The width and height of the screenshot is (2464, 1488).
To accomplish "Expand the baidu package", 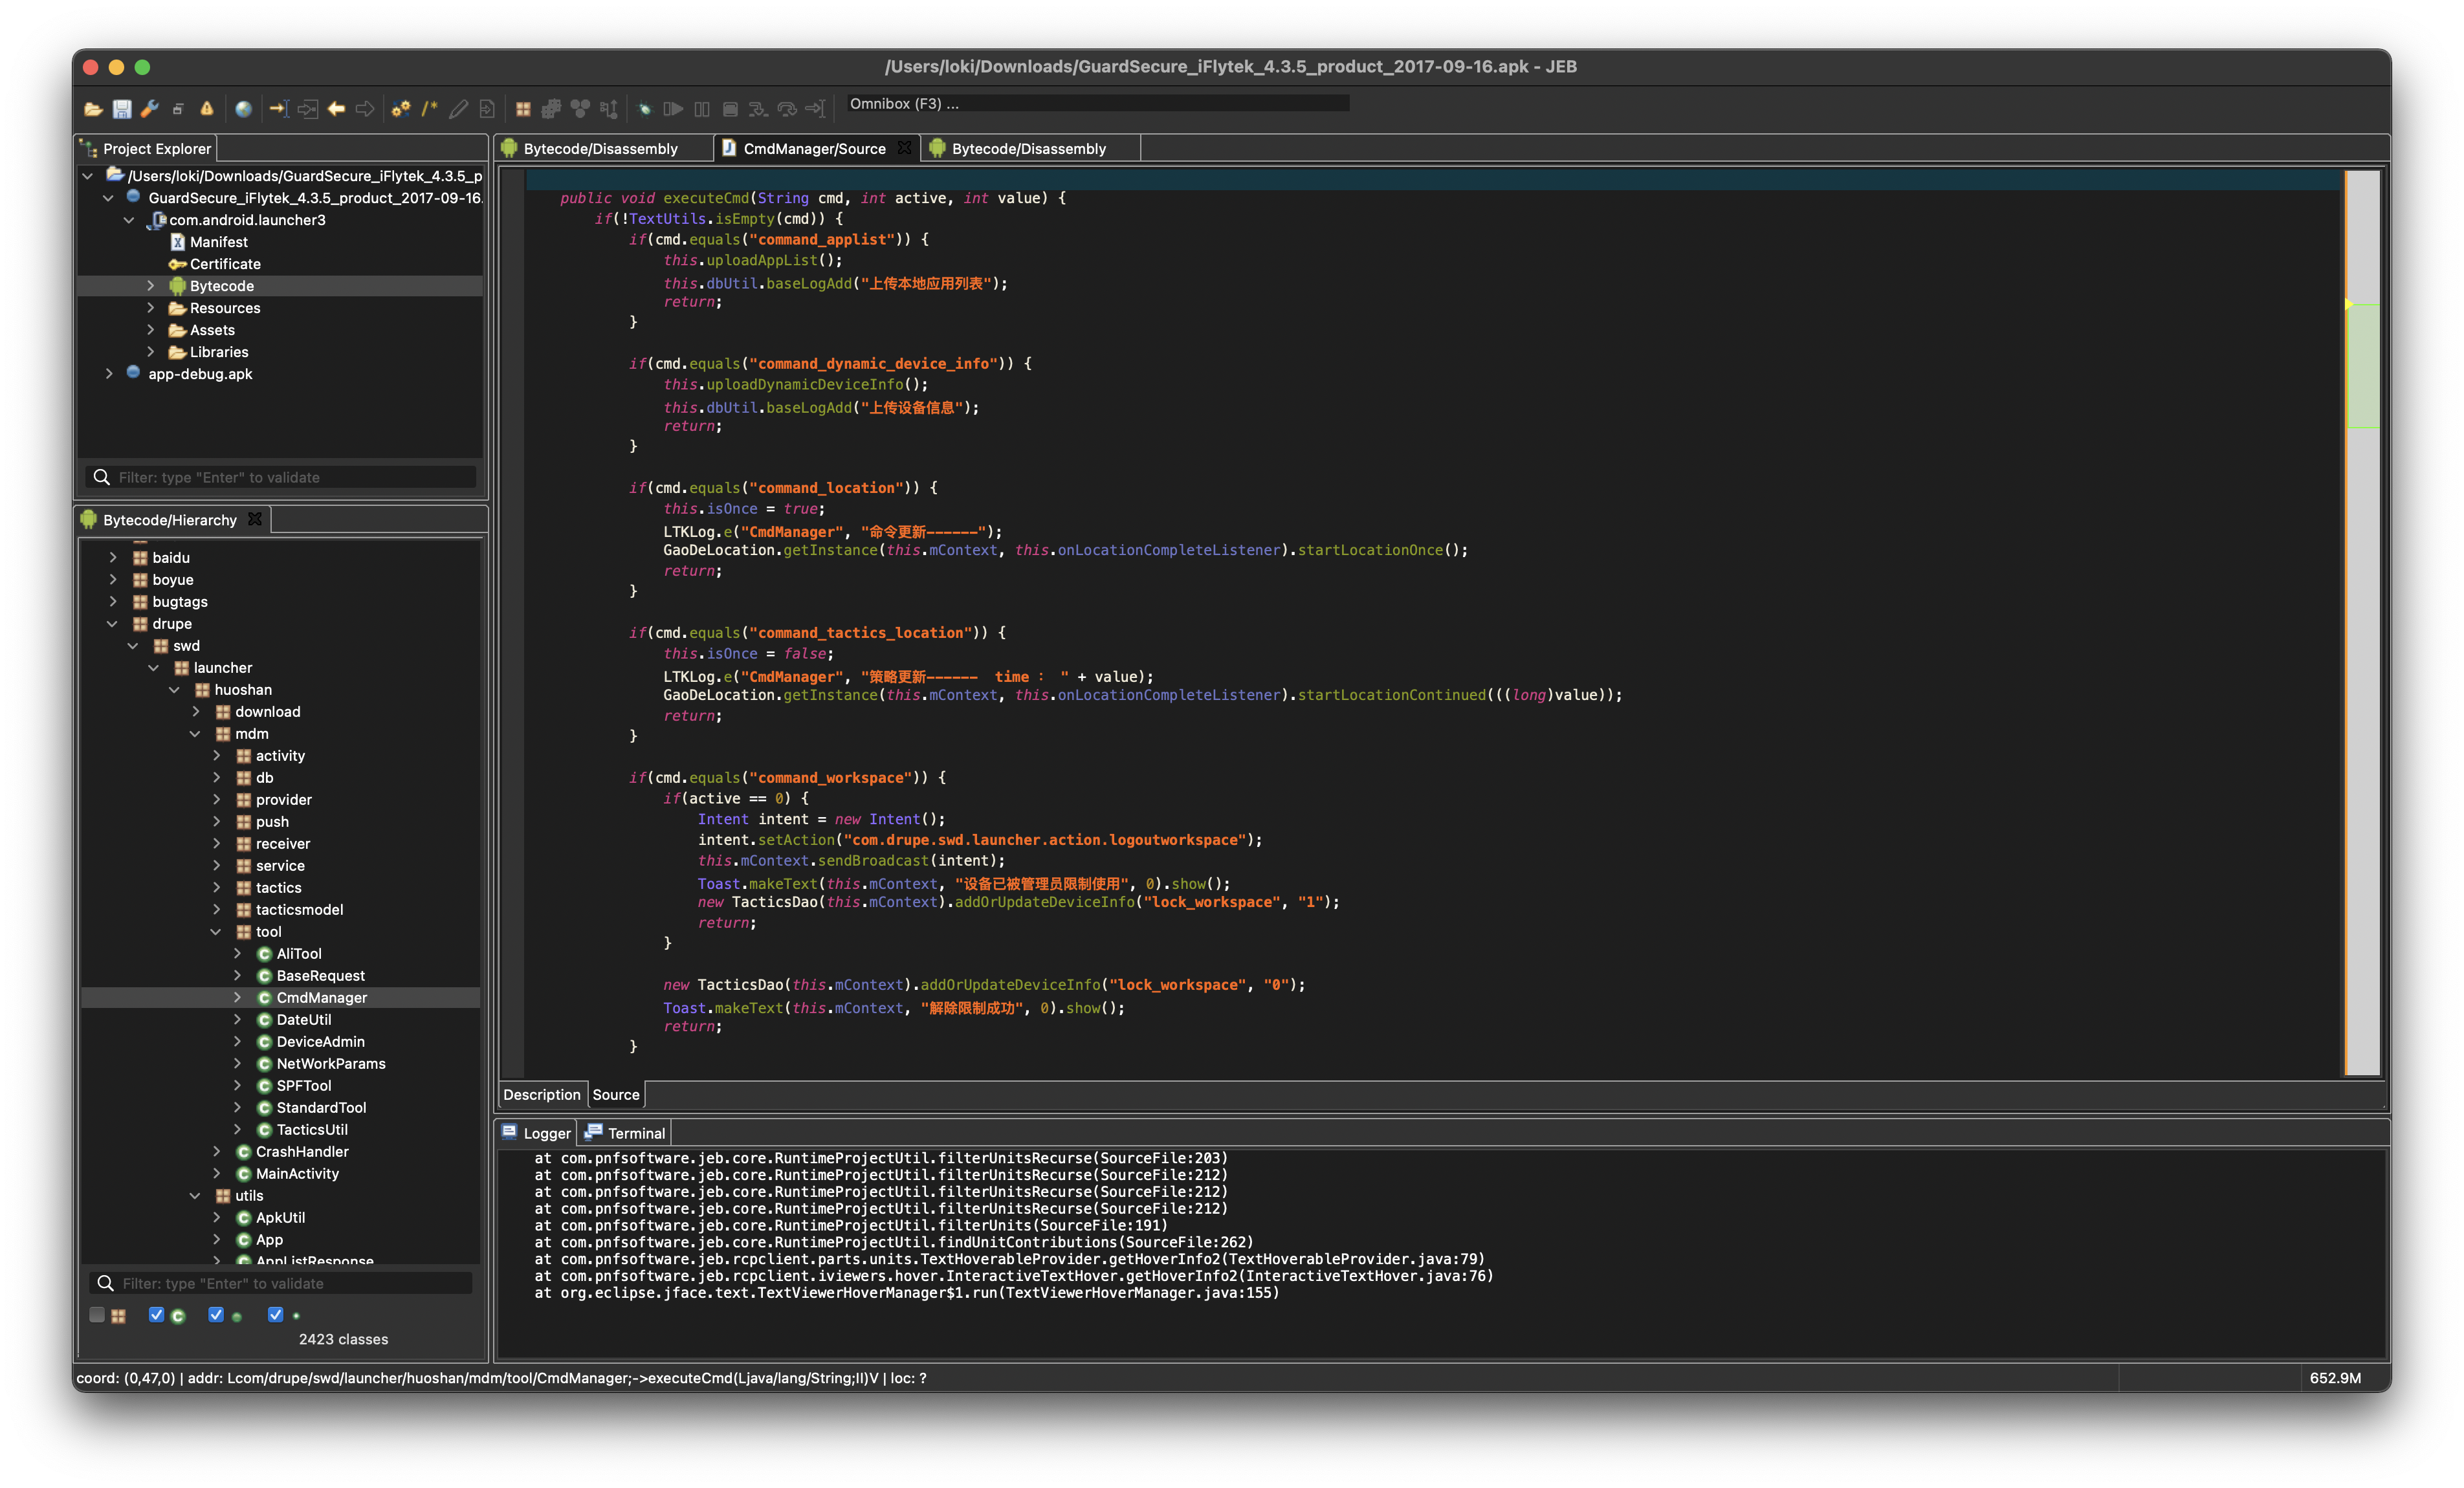I will point(112,558).
